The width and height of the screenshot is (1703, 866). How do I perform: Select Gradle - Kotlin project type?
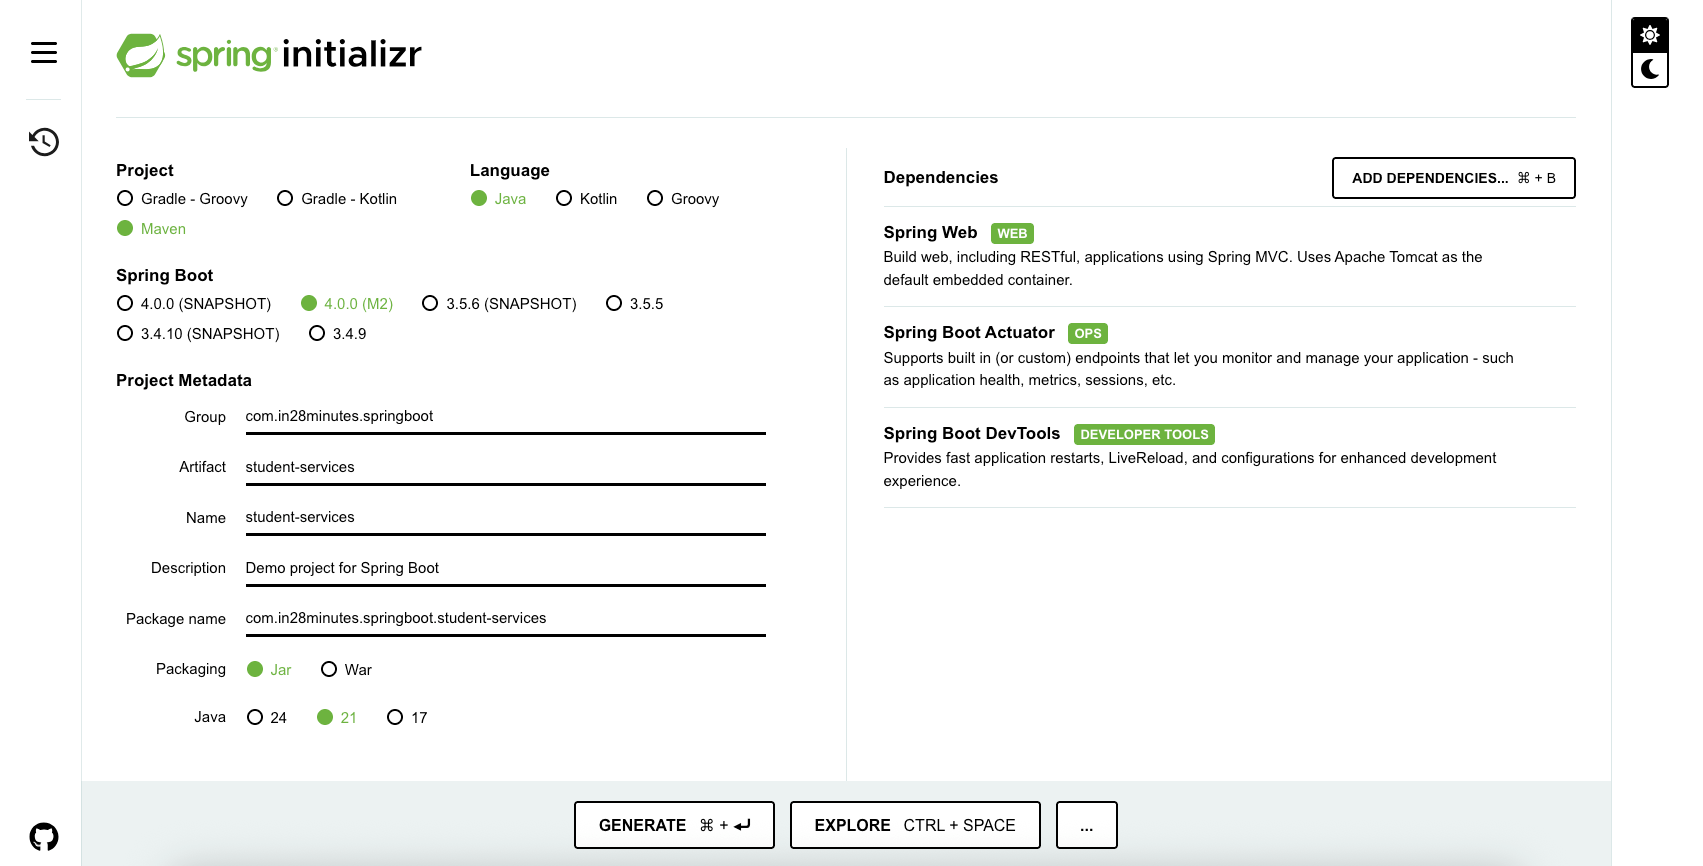click(286, 199)
